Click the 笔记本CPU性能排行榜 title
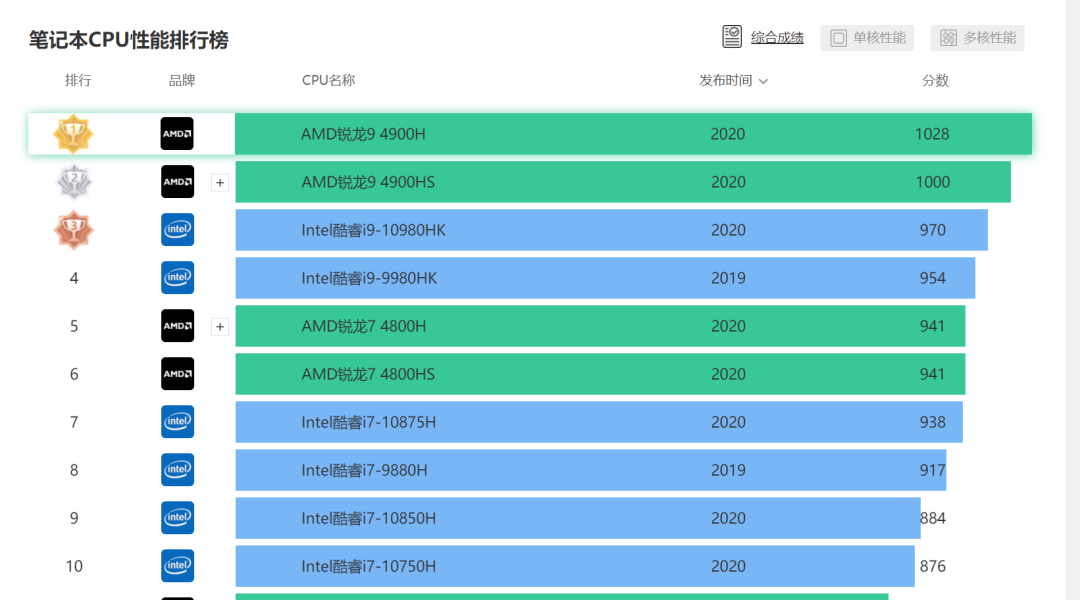The width and height of the screenshot is (1080, 600). point(128,40)
